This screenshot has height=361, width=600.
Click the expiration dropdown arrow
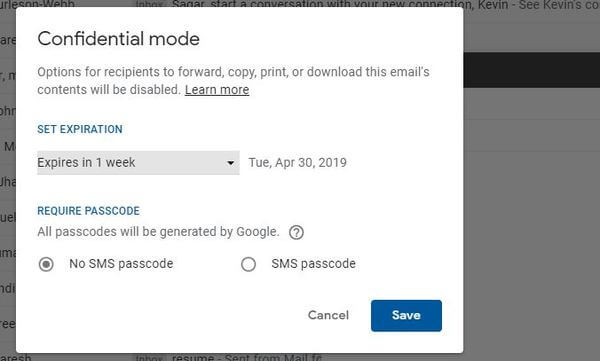click(x=230, y=163)
